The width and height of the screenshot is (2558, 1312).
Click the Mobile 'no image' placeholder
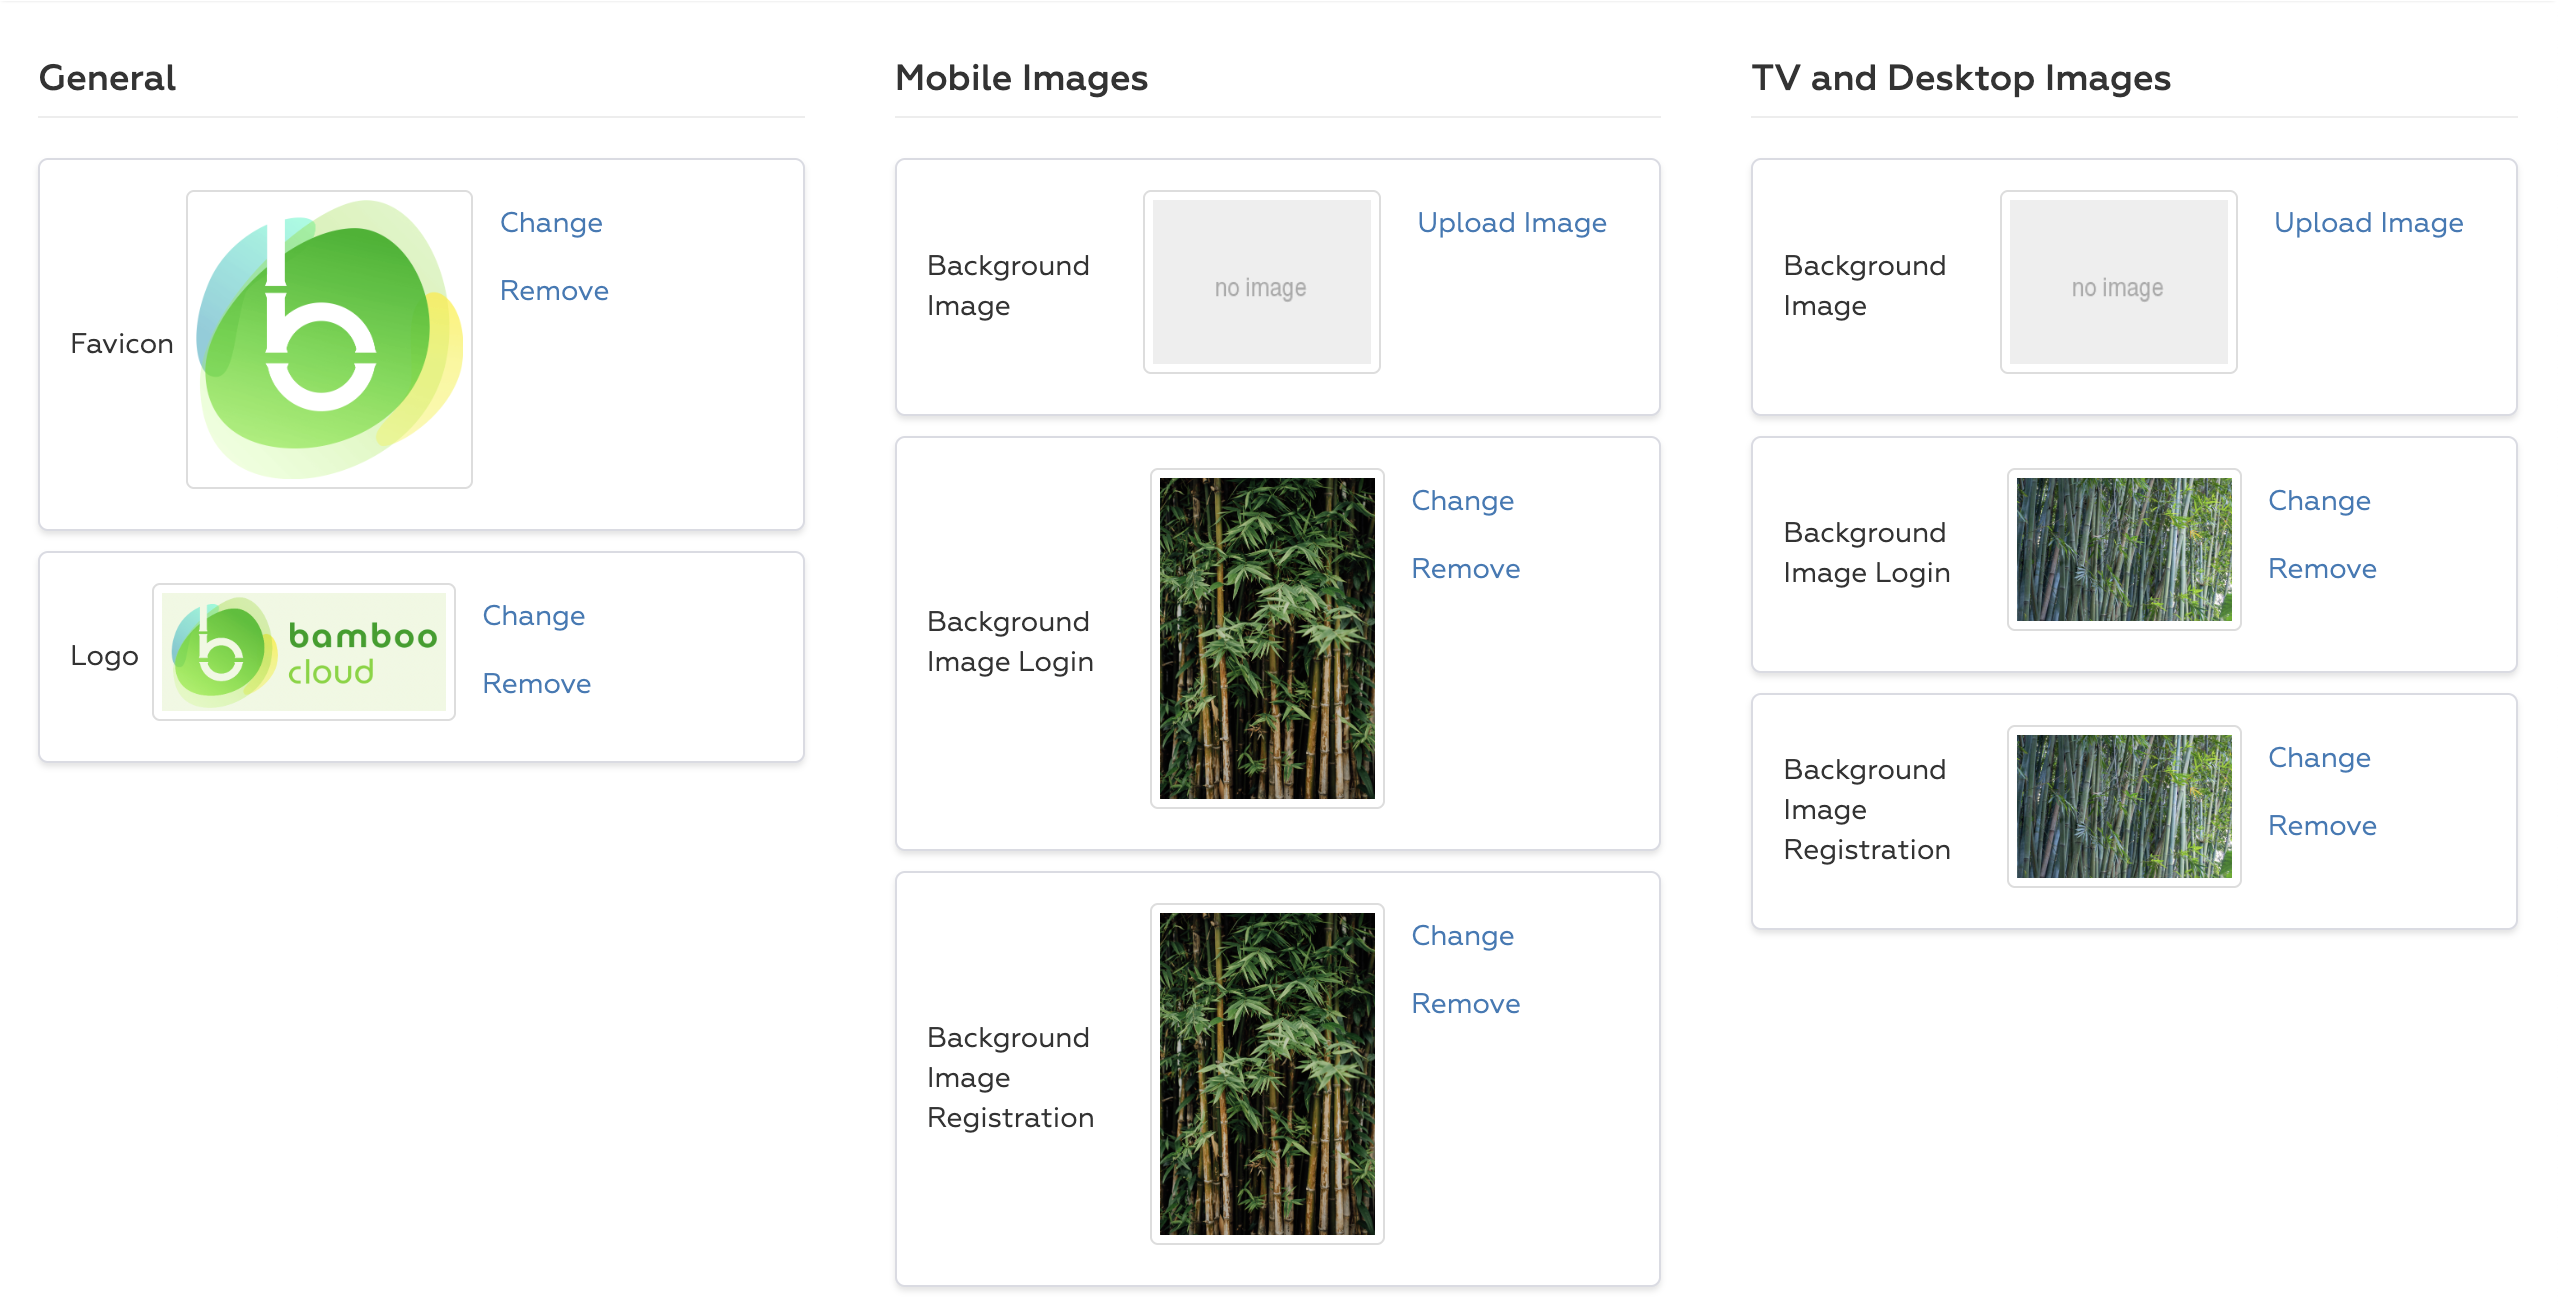click(1261, 283)
